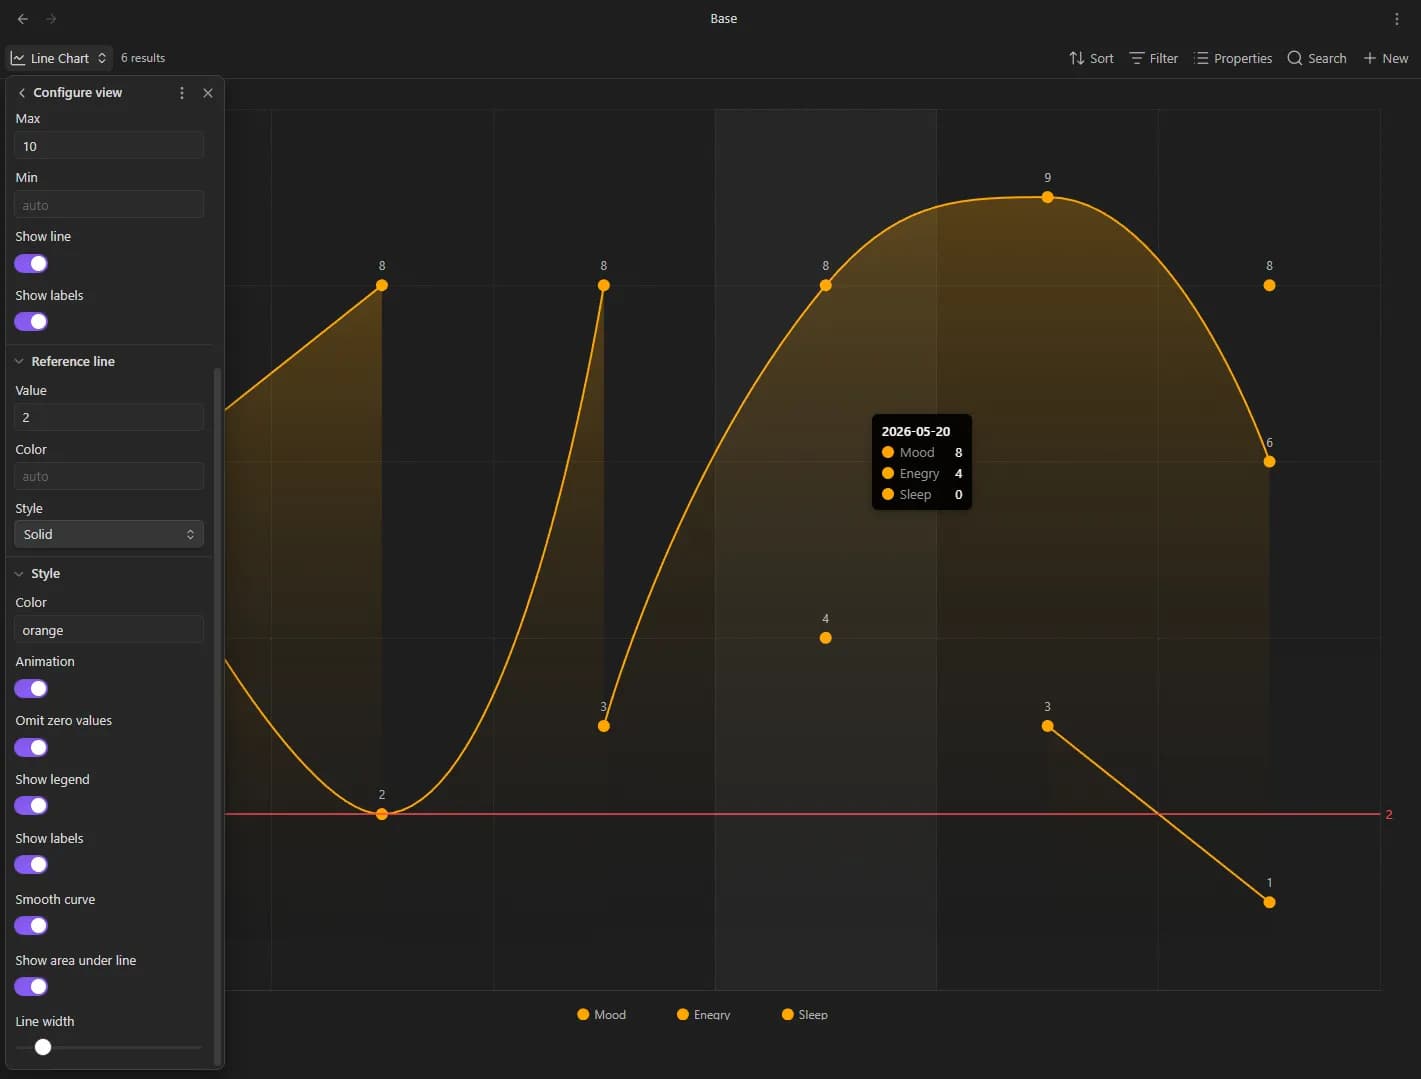This screenshot has width=1421, height=1079.
Task: Click the Reference line Color auto field
Action: coord(109,476)
